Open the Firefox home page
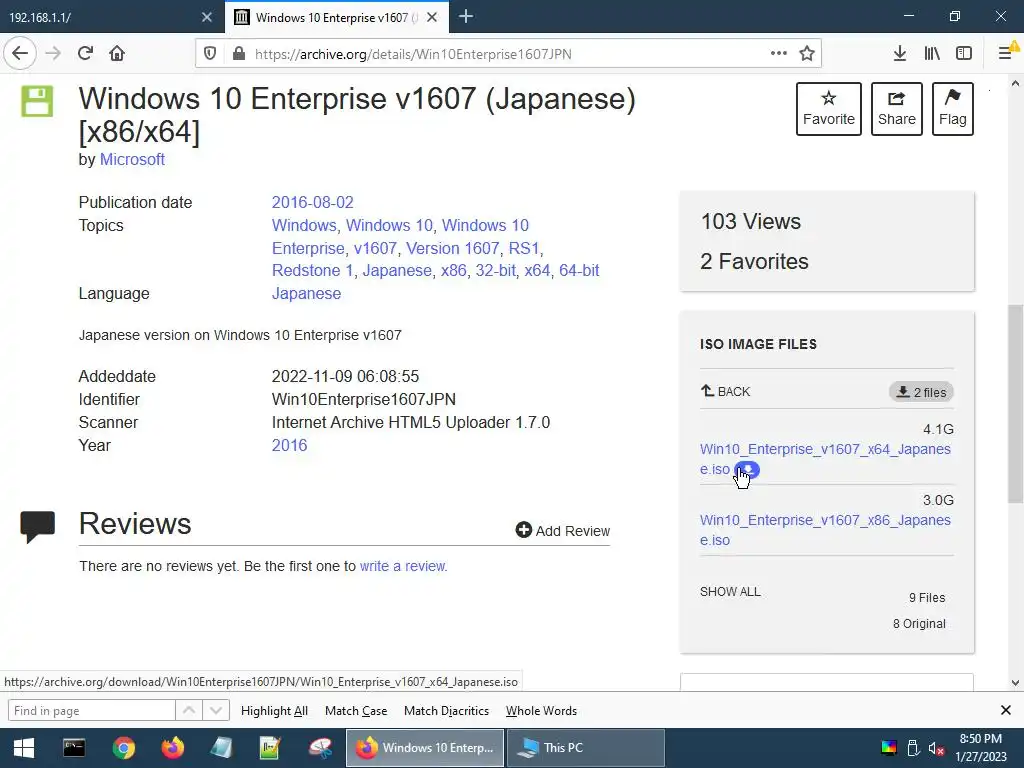 117,53
